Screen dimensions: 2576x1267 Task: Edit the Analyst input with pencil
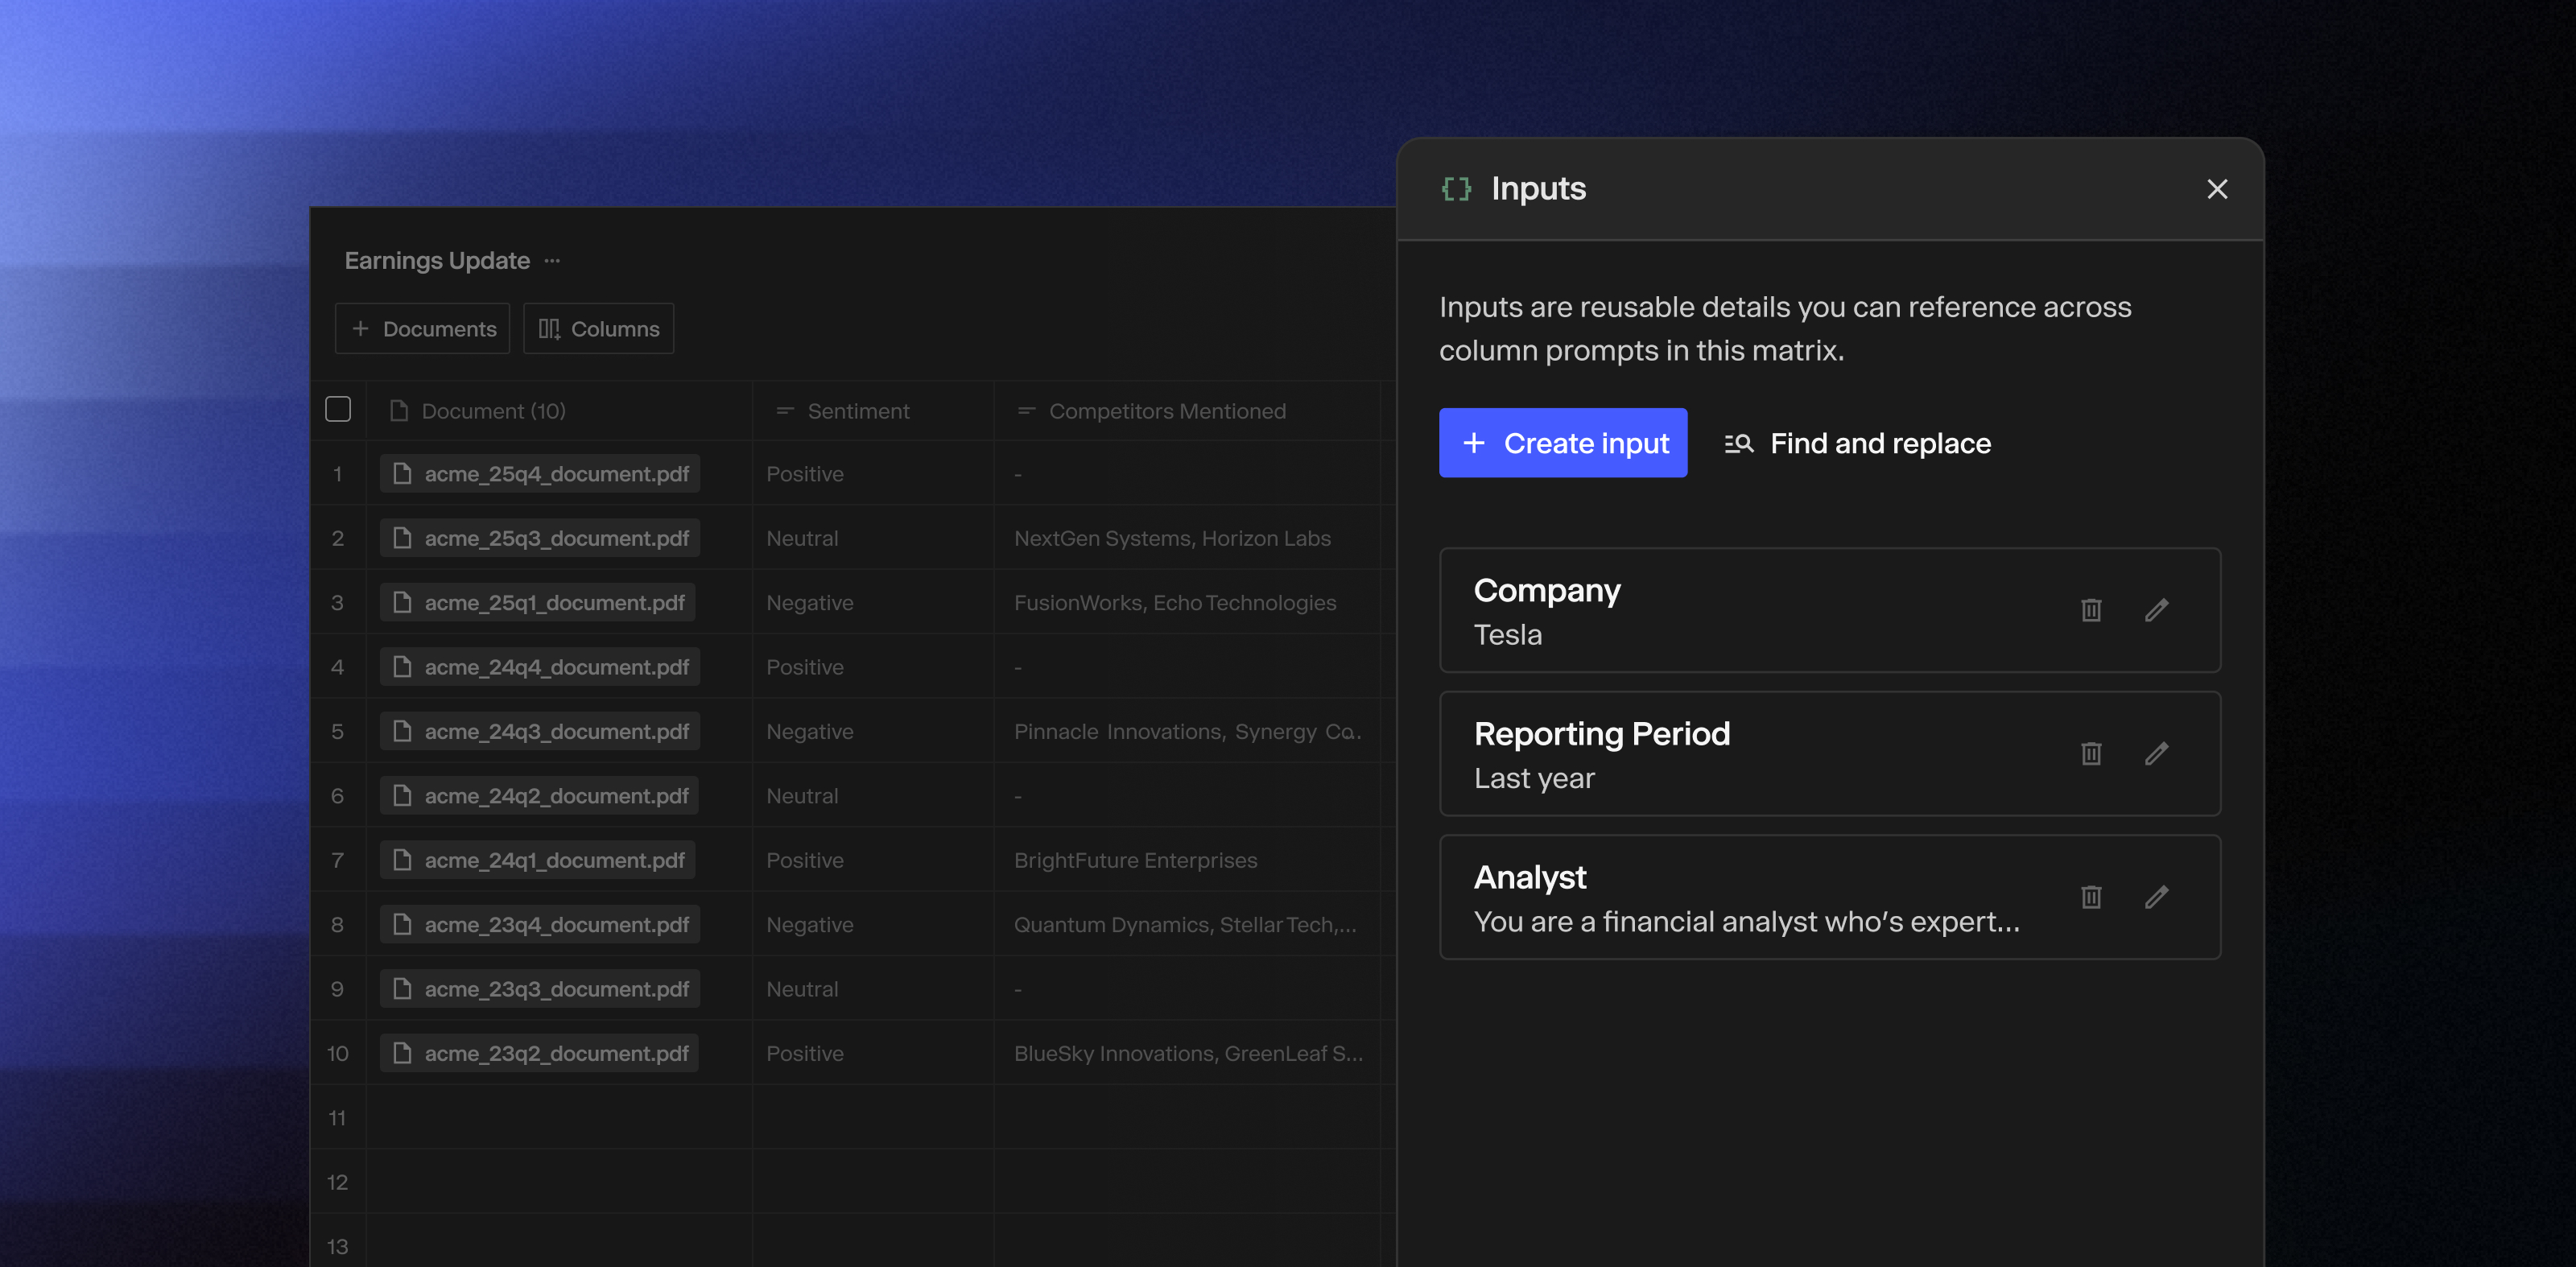coord(2156,897)
